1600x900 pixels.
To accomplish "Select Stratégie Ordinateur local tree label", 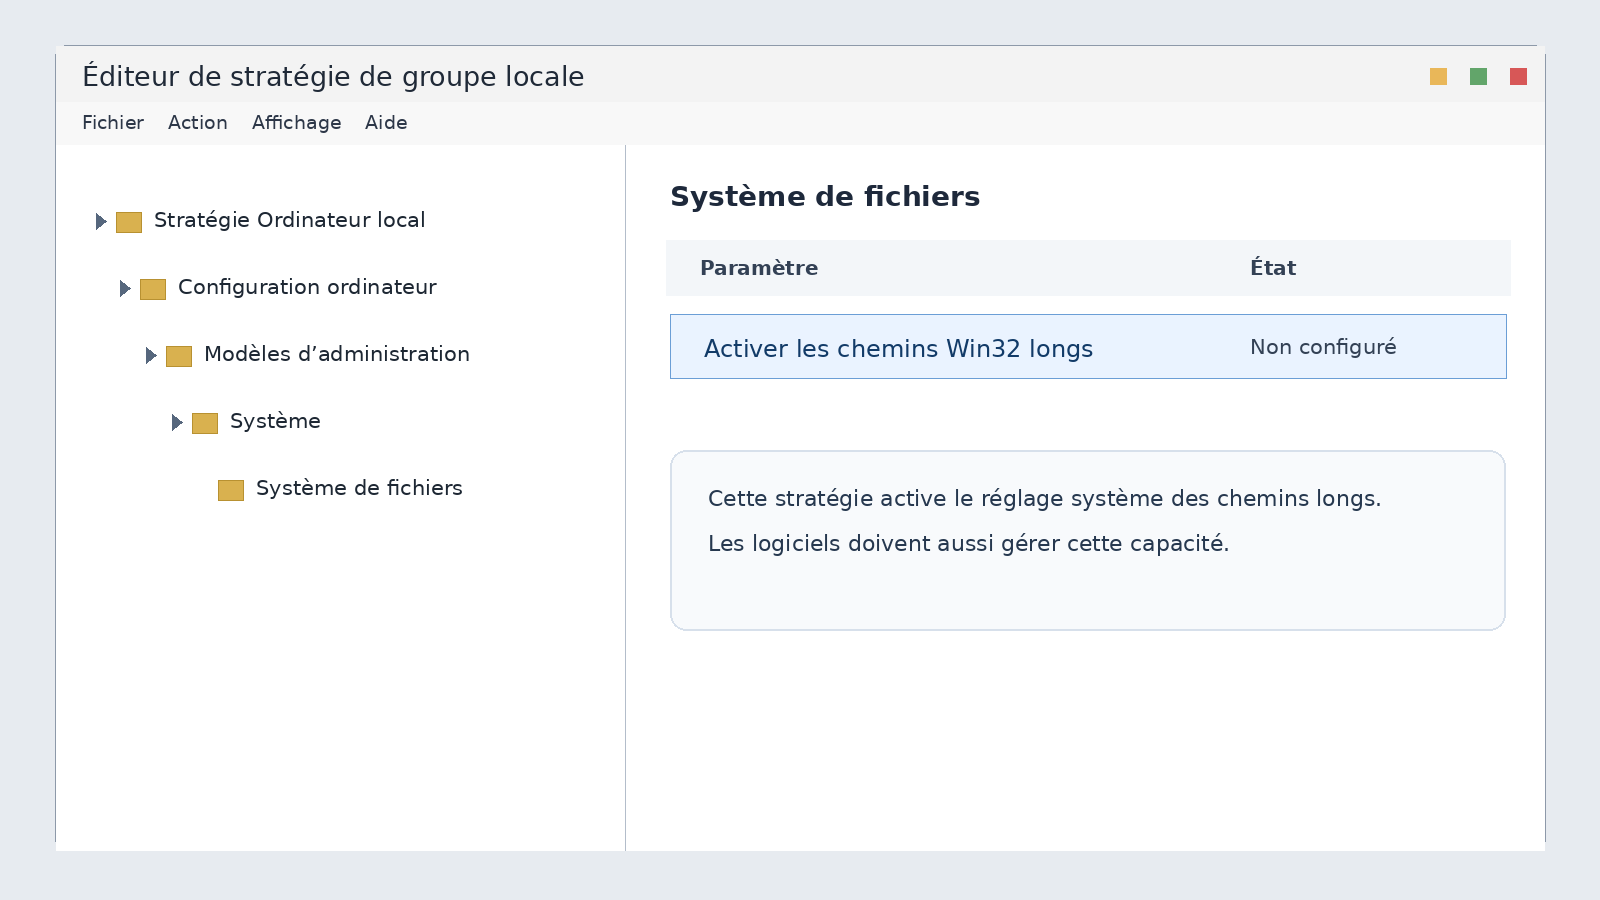I will pyautogui.click(x=290, y=220).
